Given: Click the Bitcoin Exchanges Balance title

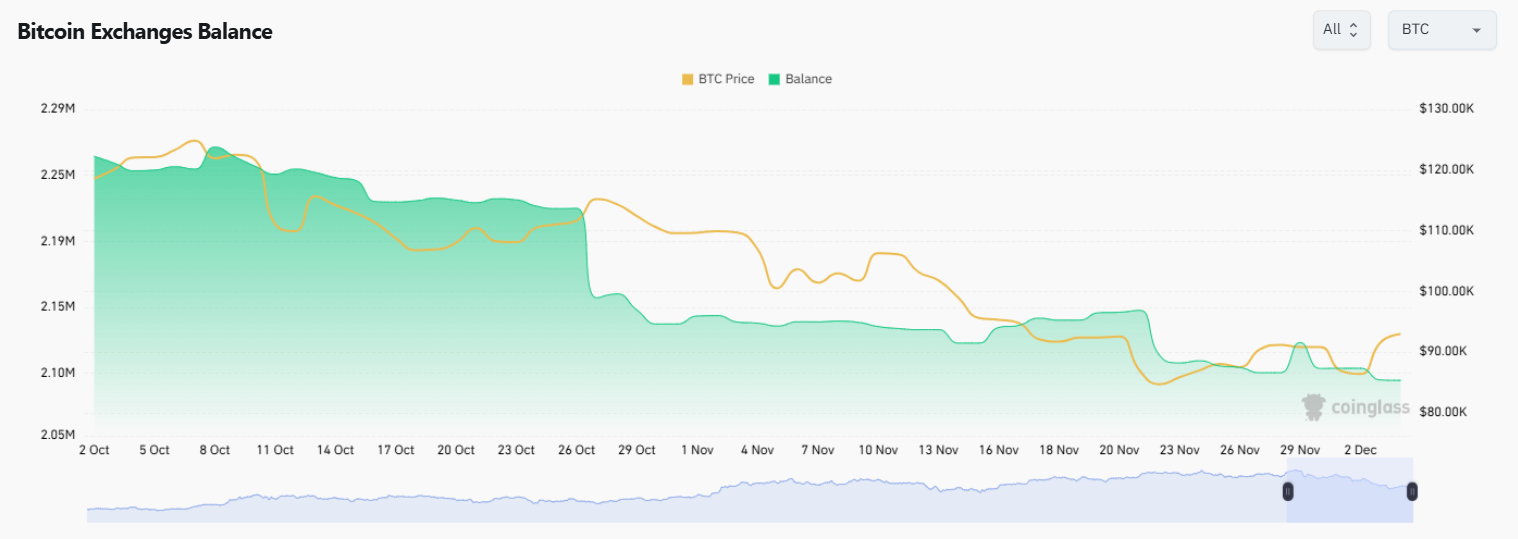Looking at the screenshot, I should tap(145, 32).
